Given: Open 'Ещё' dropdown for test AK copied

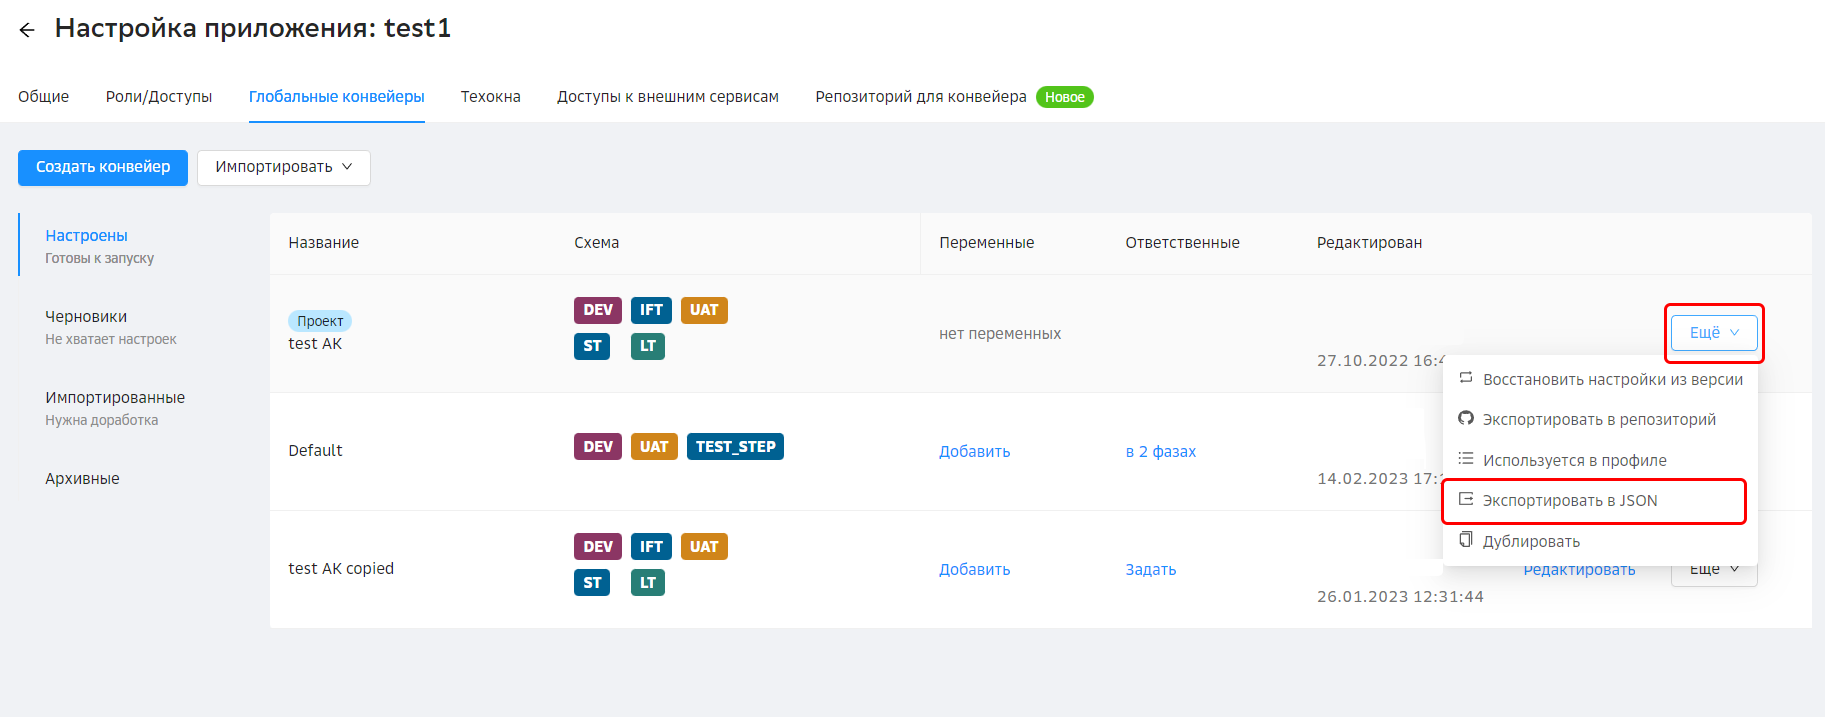Looking at the screenshot, I should tap(1714, 571).
